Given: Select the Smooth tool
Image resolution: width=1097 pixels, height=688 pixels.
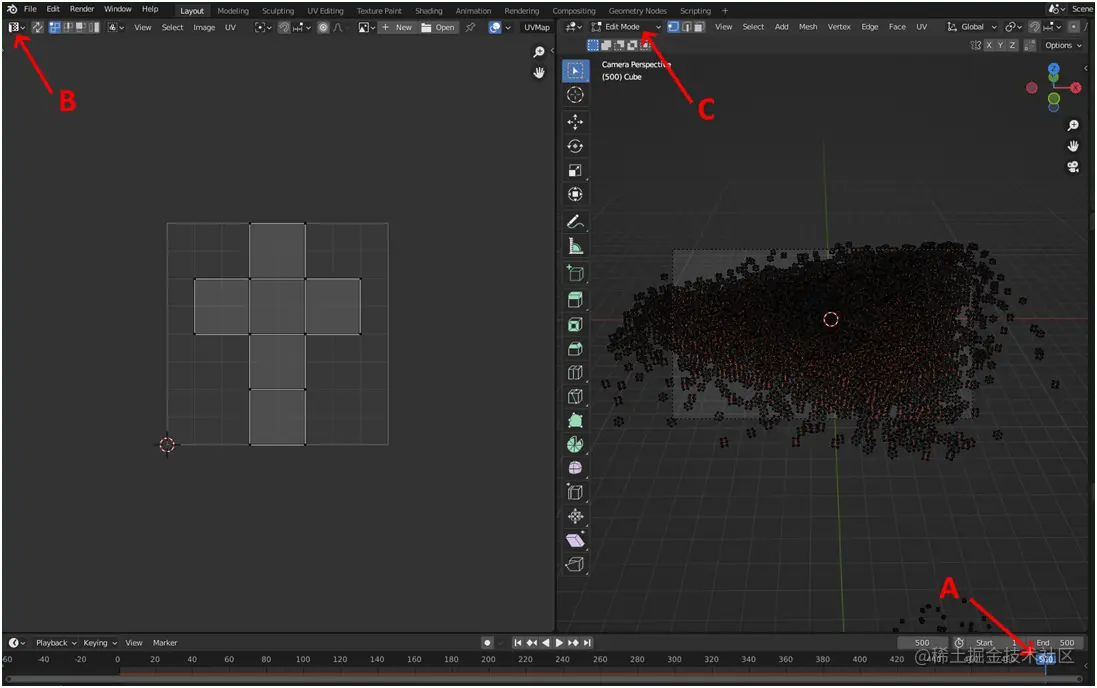Looking at the screenshot, I should tap(575, 468).
